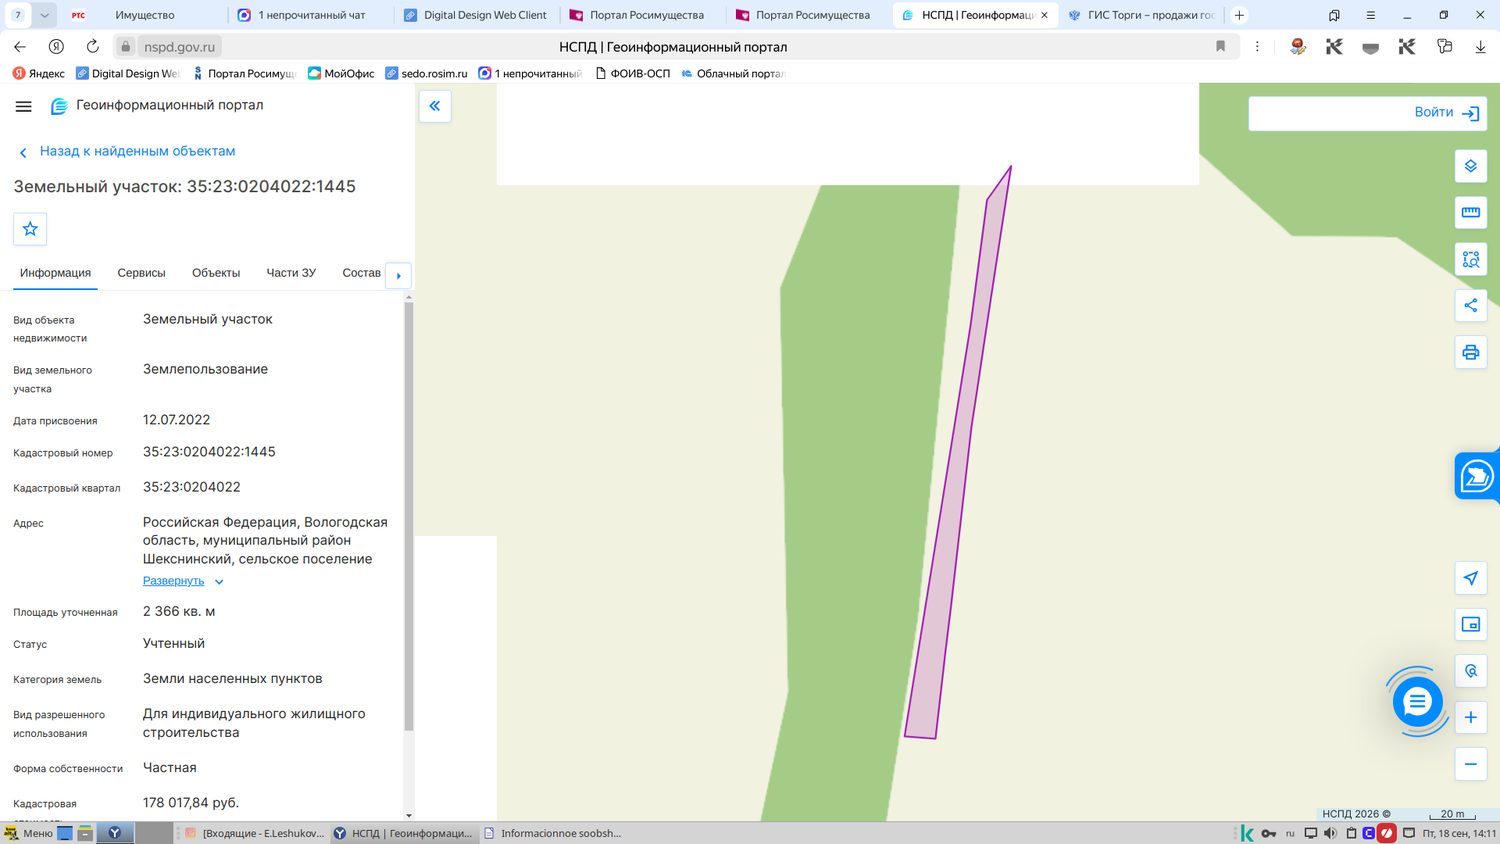Open the Состав tab

pos(361,273)
